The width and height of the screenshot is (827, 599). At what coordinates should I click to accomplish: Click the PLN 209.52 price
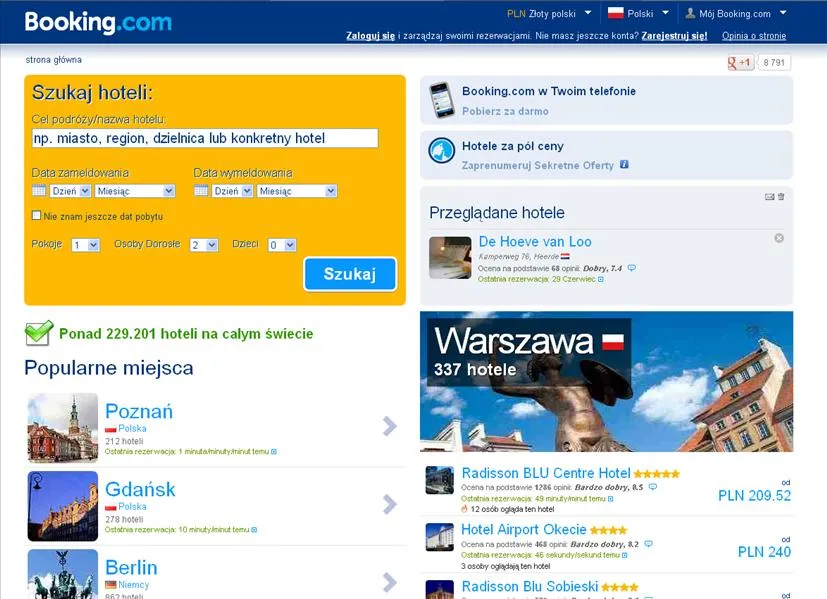coord(755,496)
